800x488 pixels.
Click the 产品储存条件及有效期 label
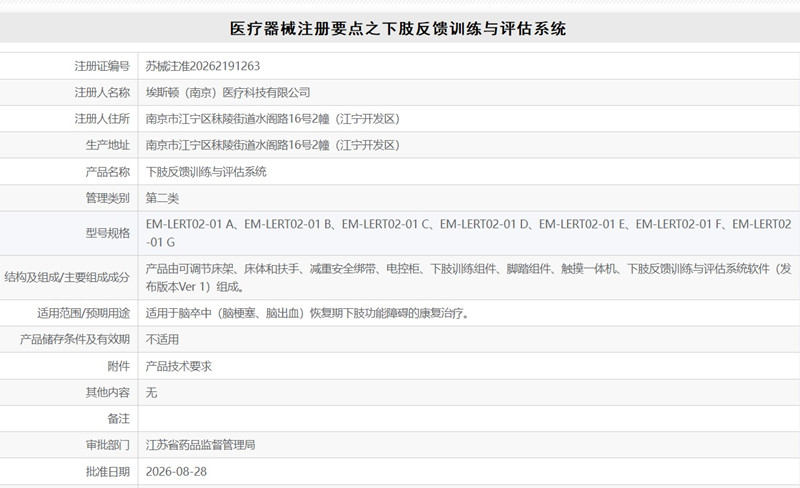(75, 339)
